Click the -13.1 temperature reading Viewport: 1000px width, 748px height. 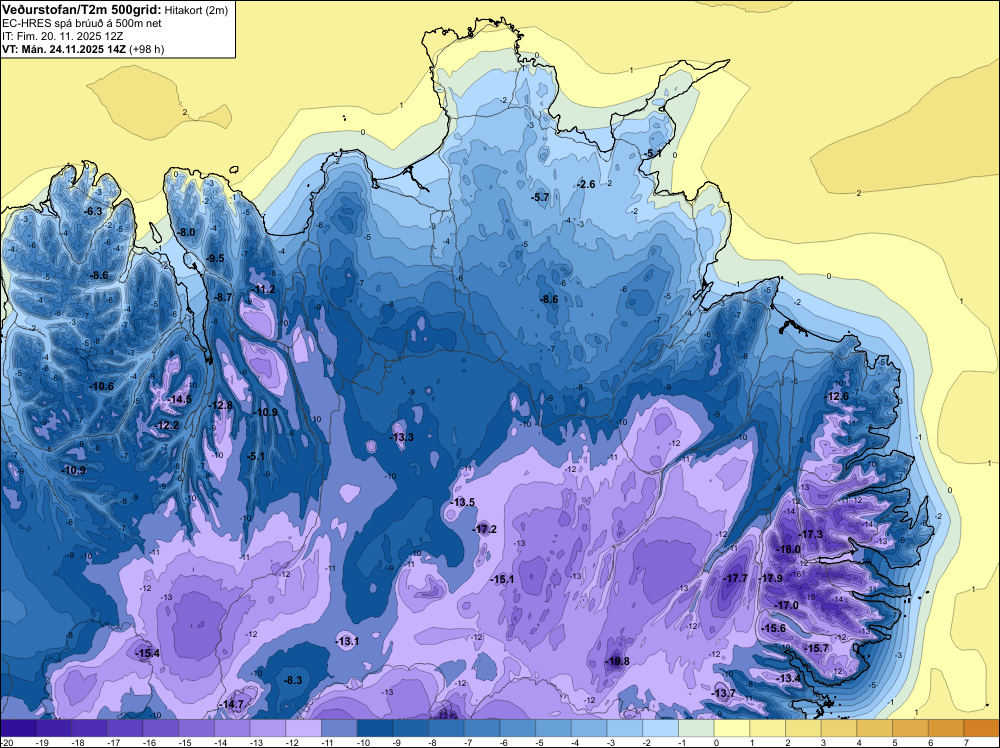click(348, 641)
